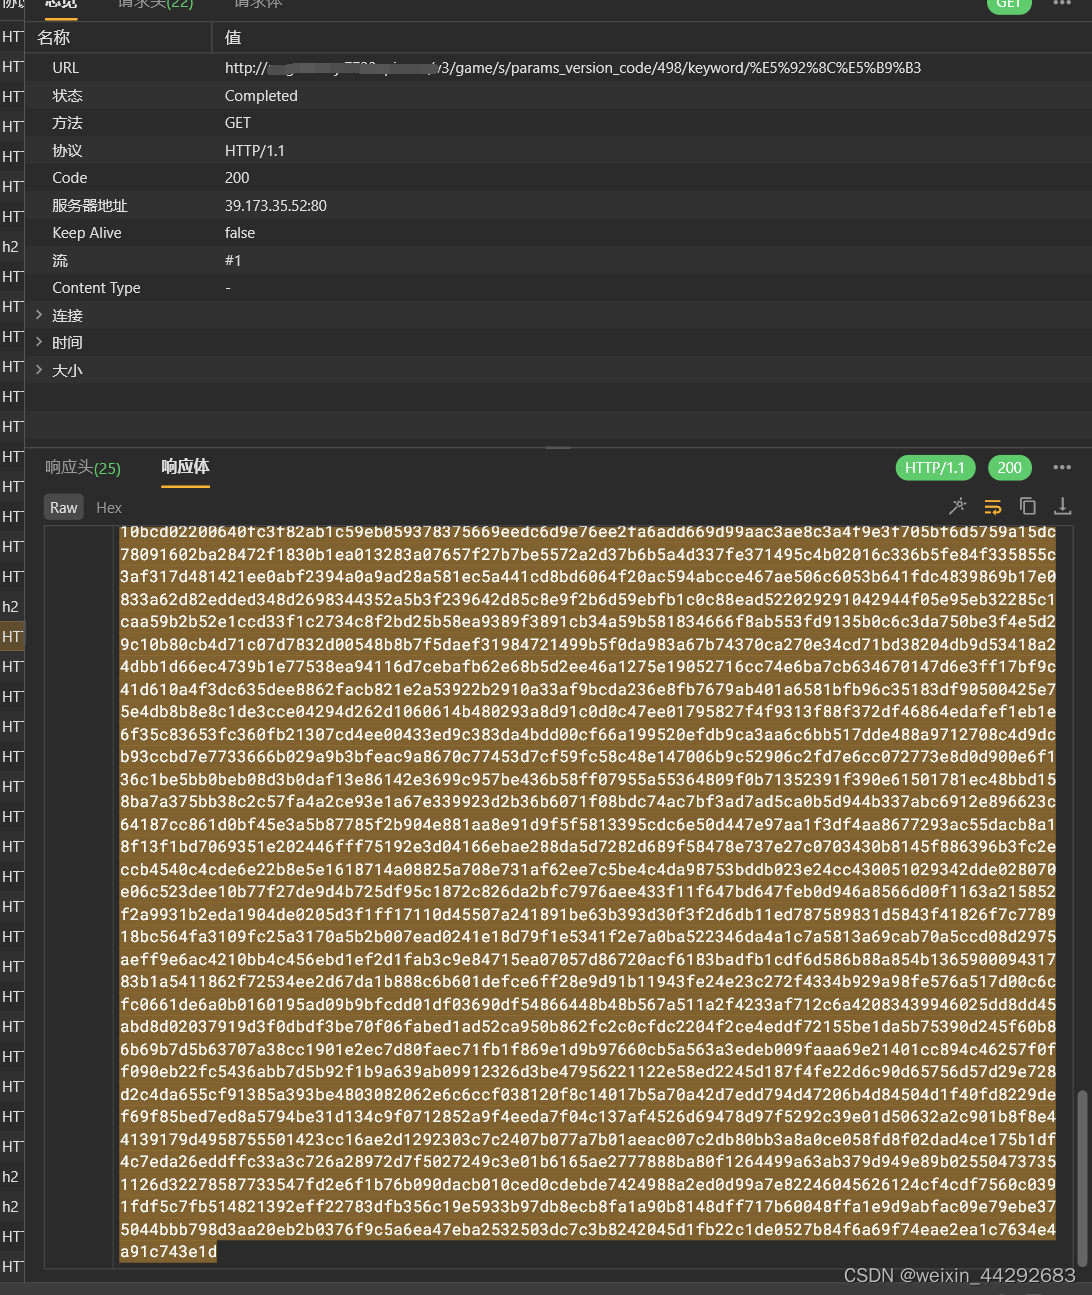
Task: Toggle word wrap icon in response body
Action: tap(993, 506)
